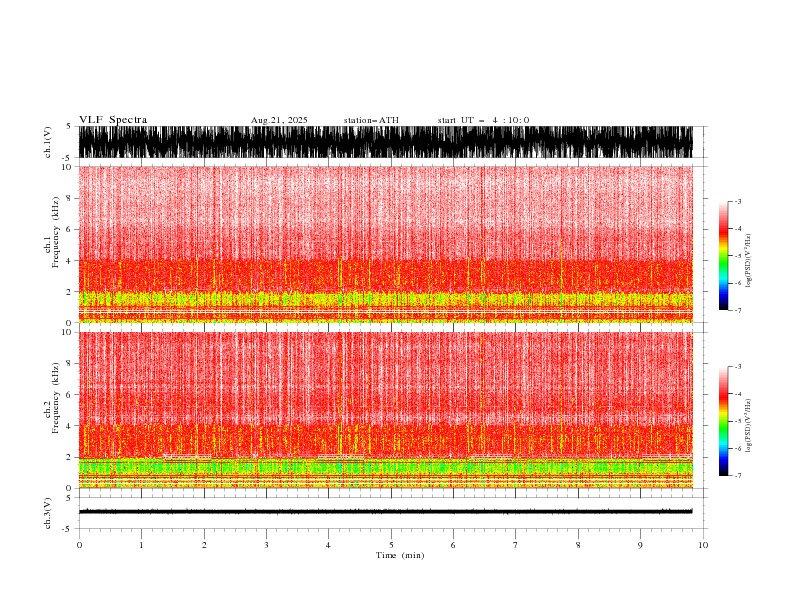Click the "-3" label on ch.1 colorbar
Viewport: 792px width, 612px height.
737,201
